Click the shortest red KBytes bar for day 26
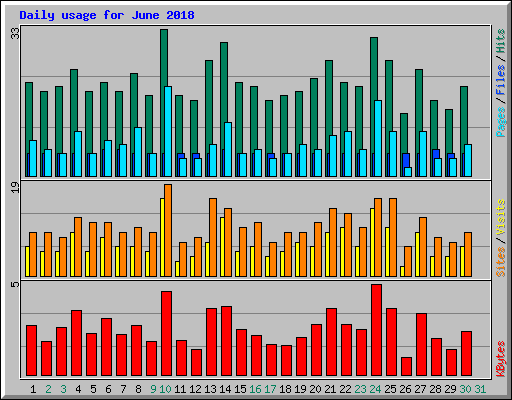 (x=406, y=367)
